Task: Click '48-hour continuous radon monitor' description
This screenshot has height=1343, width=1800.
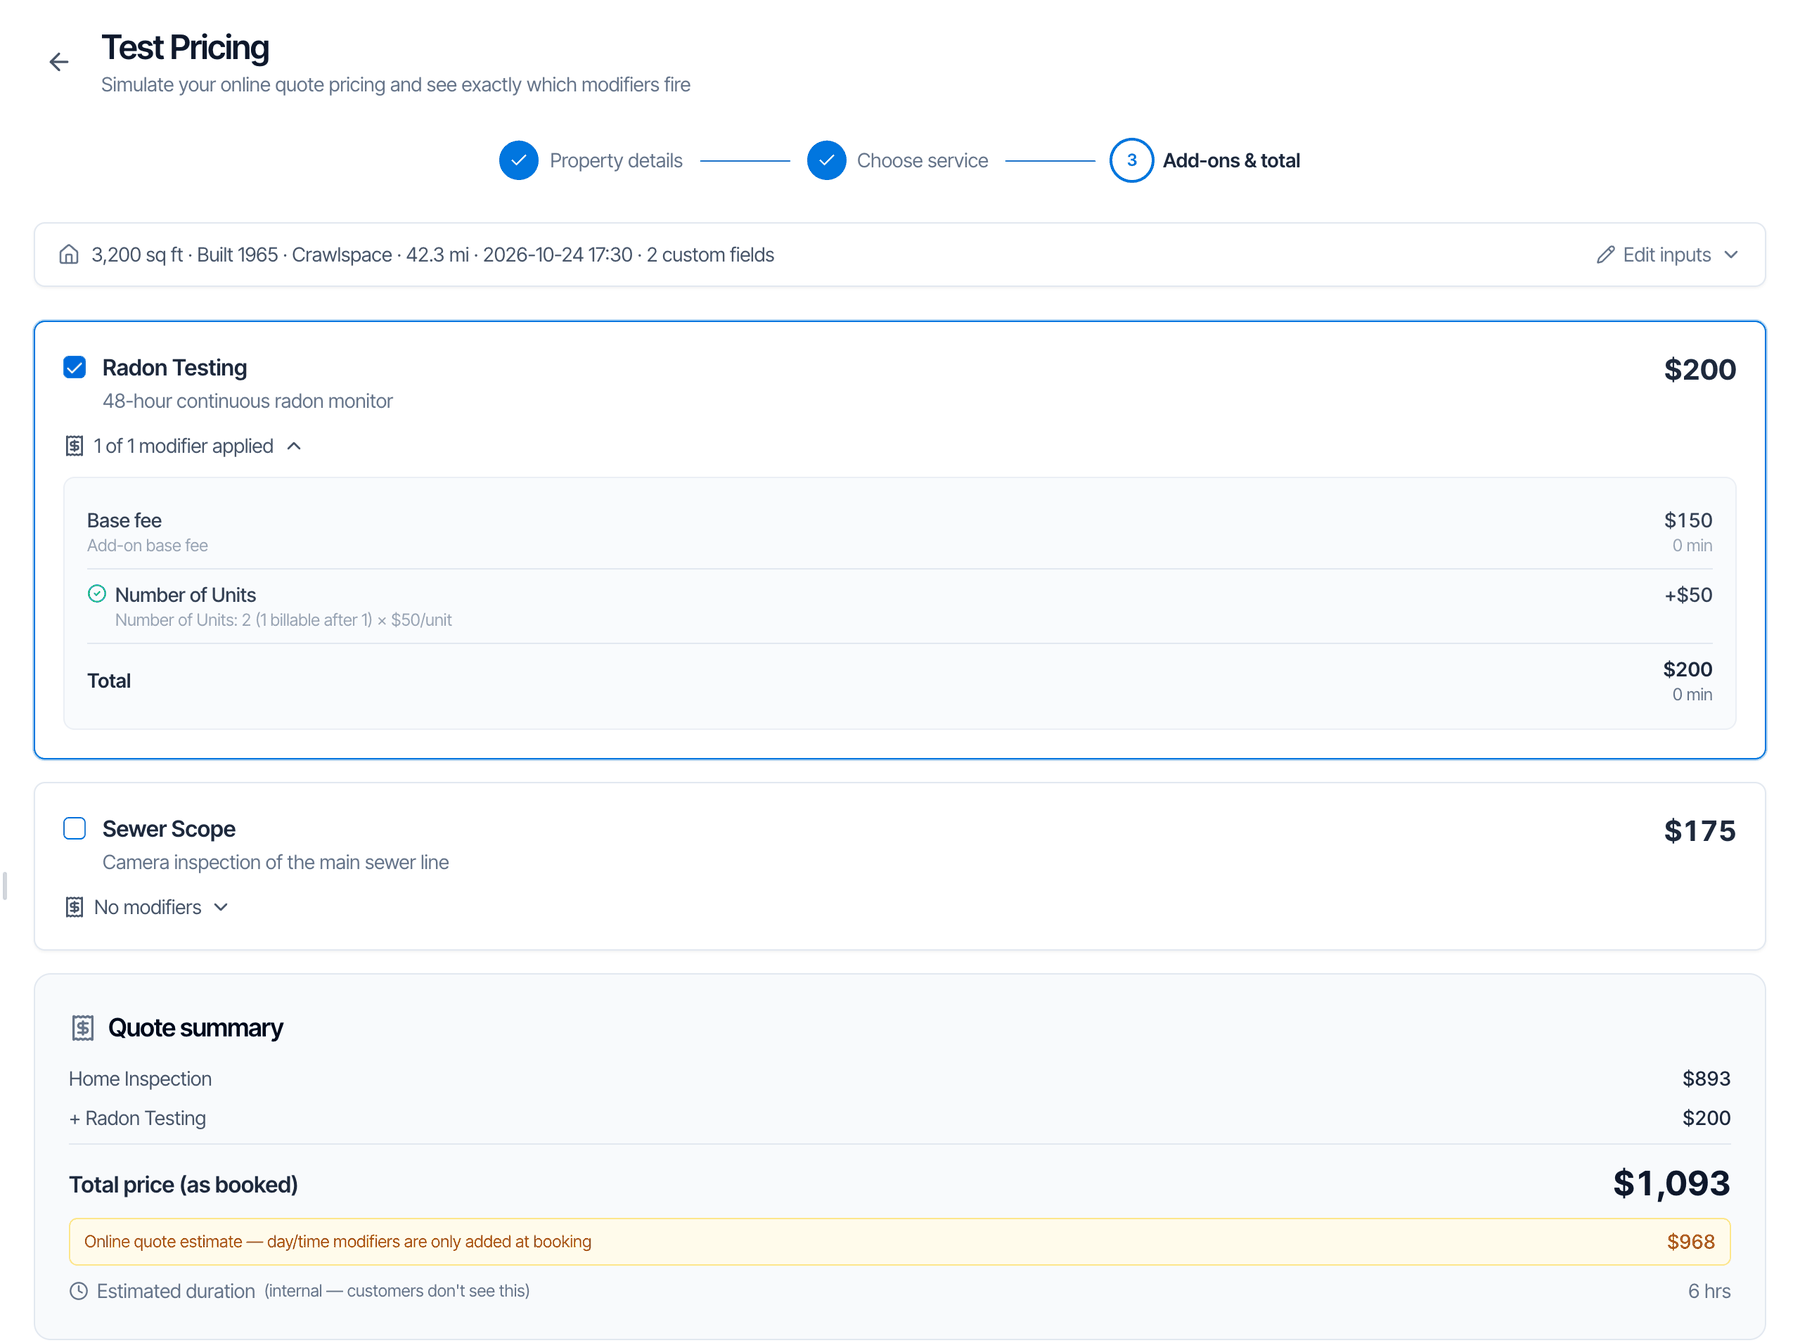Action: click(x=248, y=401)
